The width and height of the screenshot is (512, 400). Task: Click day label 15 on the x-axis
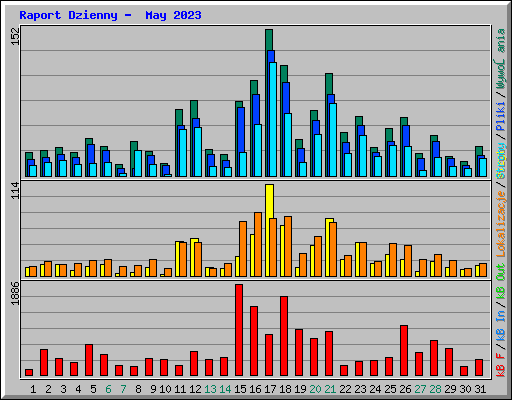coord(240,389)
